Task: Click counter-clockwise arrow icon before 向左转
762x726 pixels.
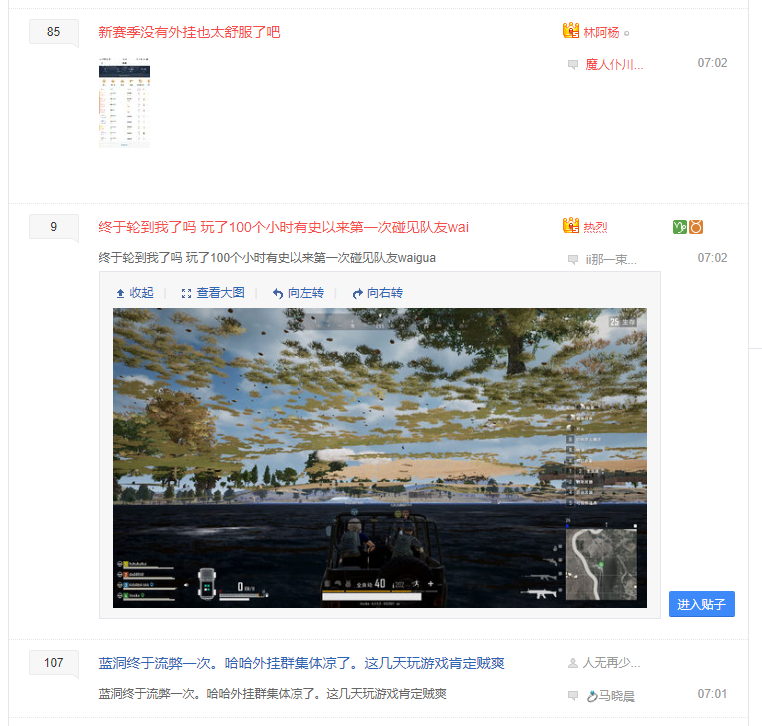Action: coord(277,293)
